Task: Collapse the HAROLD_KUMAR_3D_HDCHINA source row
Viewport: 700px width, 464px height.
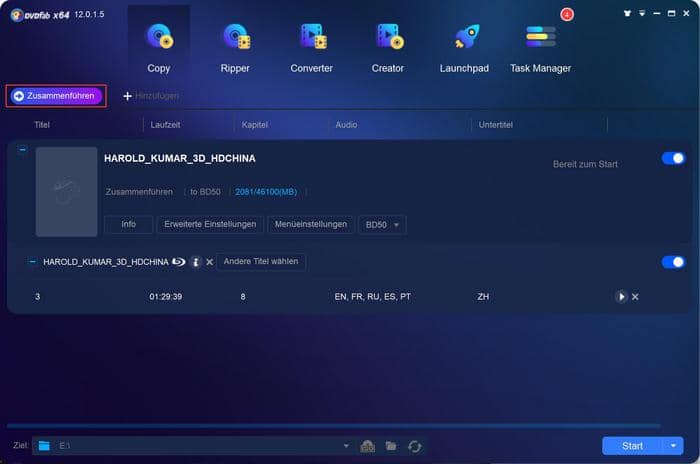Action: (32, 262)
